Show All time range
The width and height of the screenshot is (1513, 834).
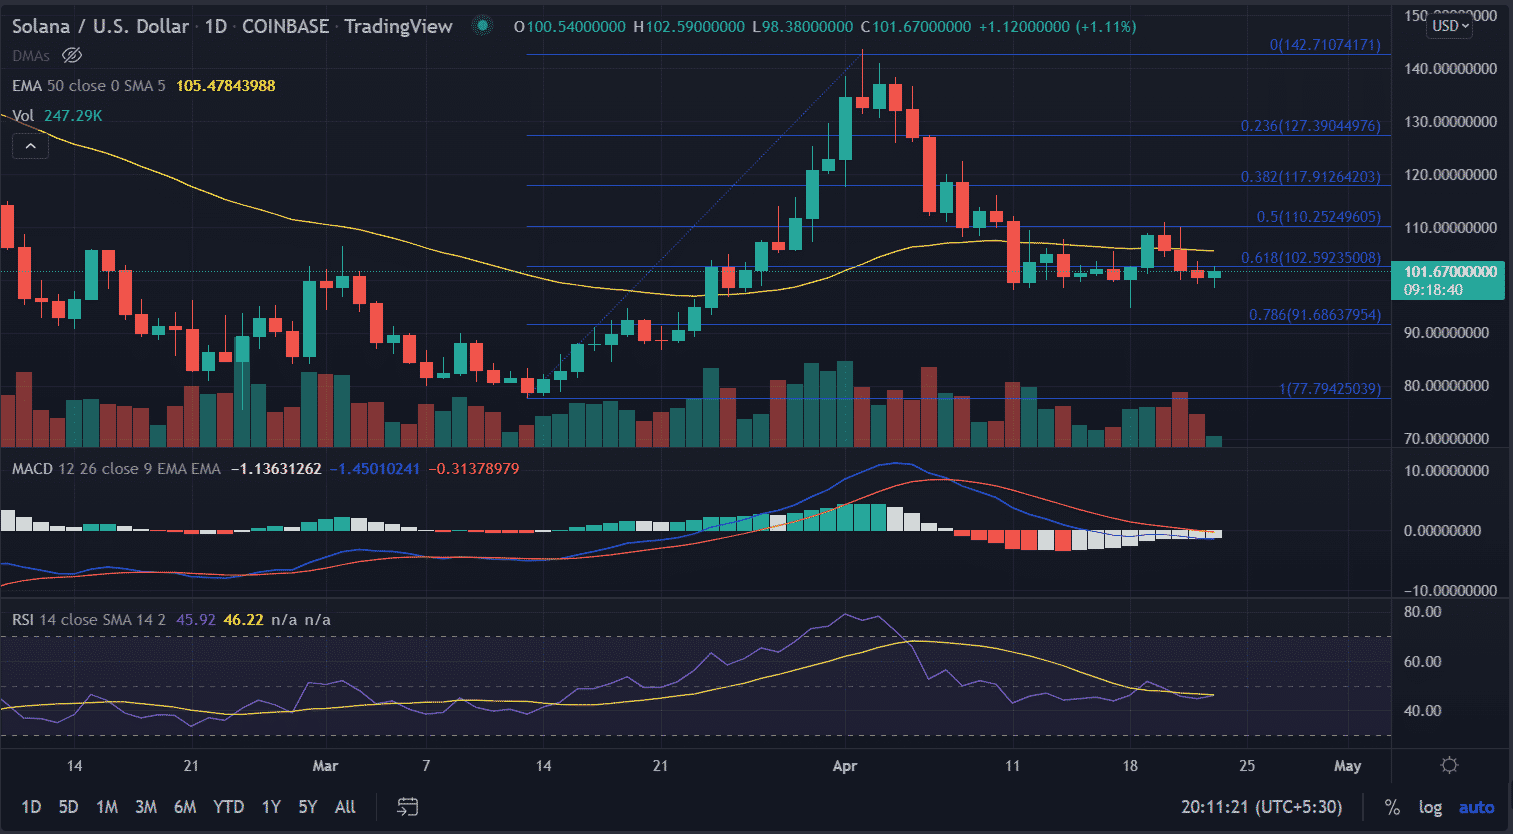pyautogui.click(x=345, y=807)
